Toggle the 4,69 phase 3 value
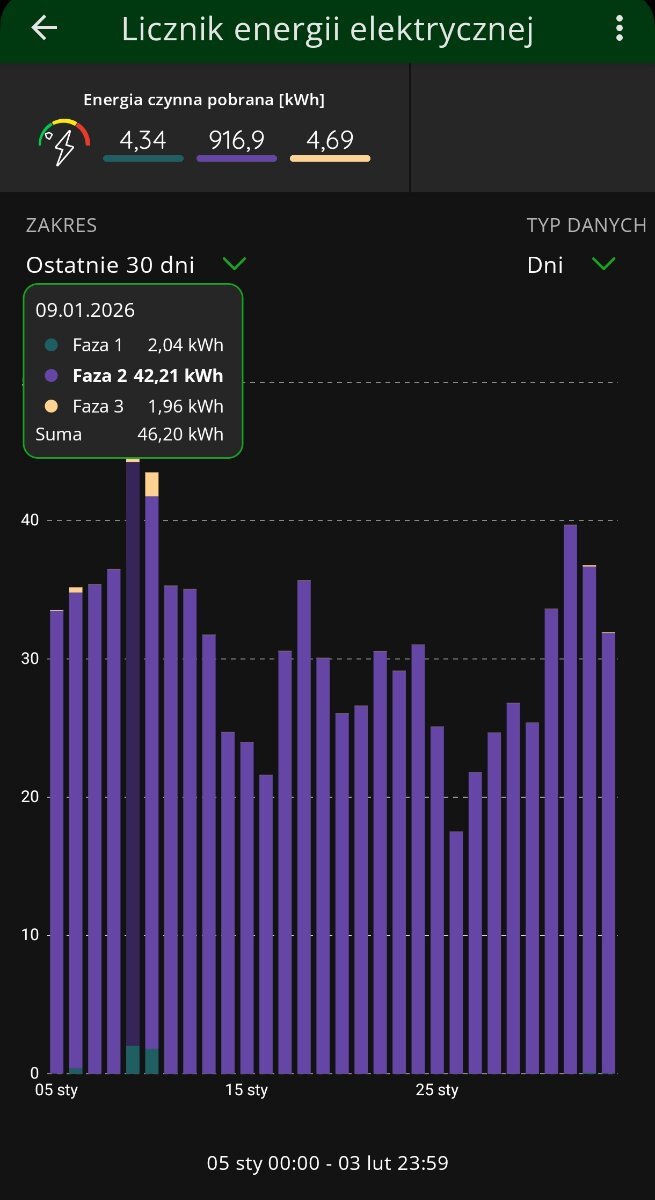 point(330,141)
